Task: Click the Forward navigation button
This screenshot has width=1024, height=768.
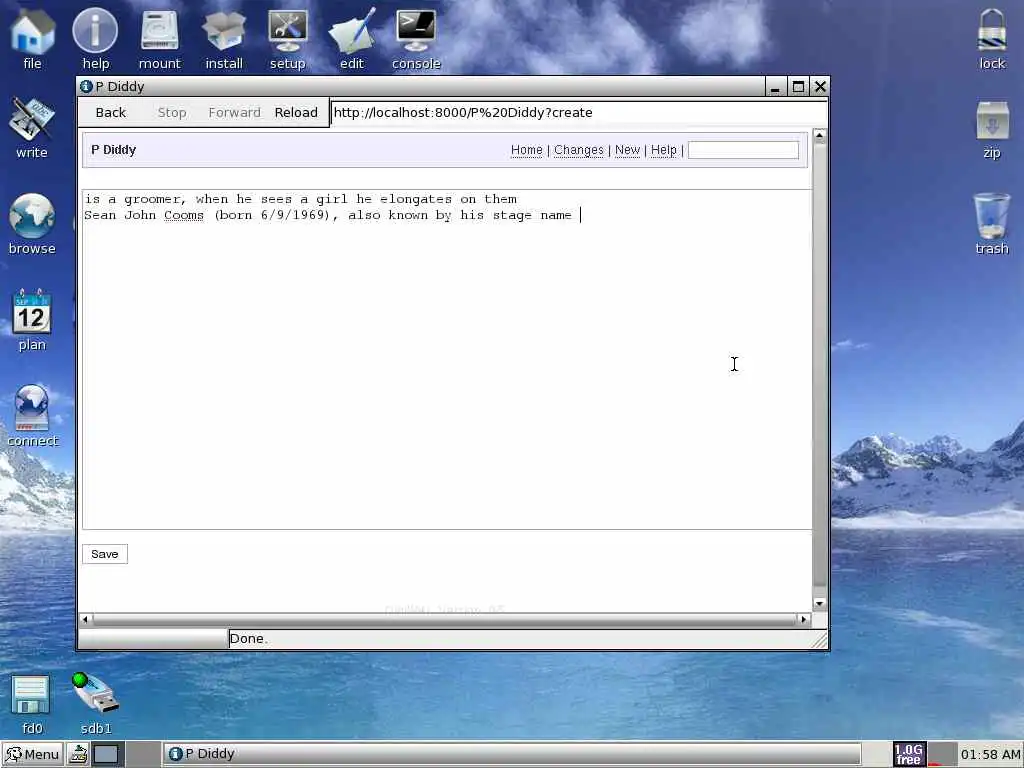Action: pyautogui.click(x=234, y=112)
